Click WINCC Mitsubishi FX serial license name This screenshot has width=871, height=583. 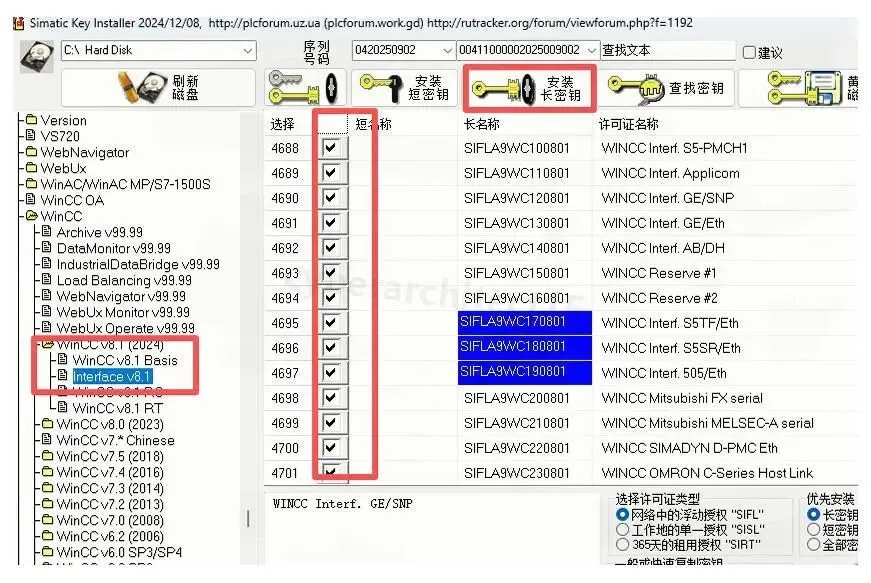pos(682,398)
